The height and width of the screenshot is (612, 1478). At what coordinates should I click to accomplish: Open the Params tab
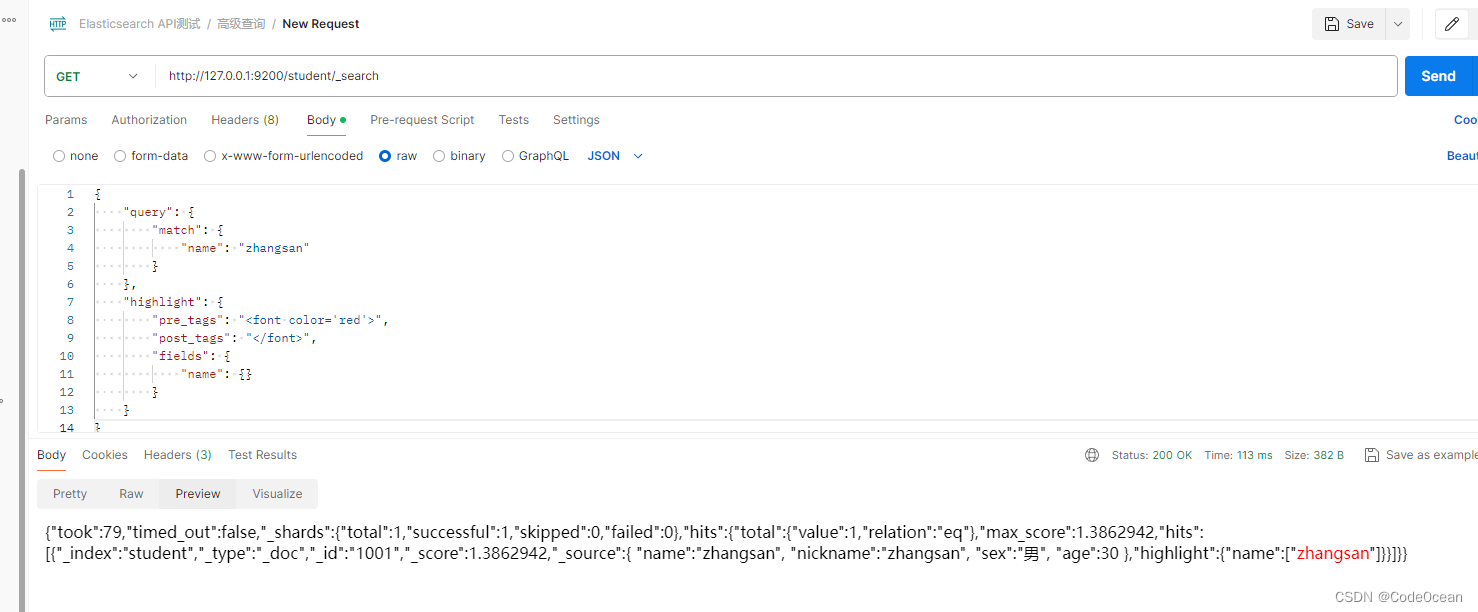66,120
